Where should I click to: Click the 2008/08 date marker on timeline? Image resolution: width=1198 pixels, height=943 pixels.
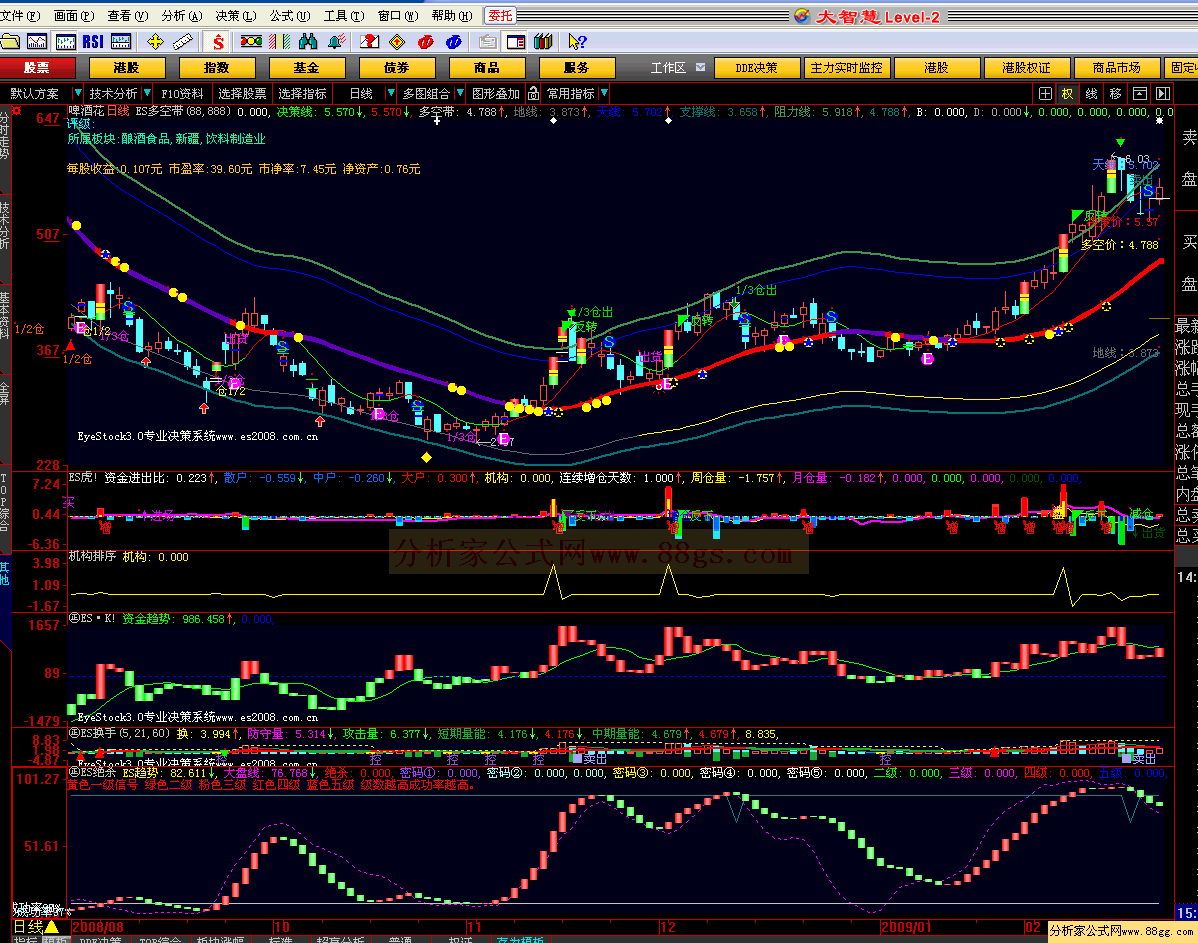[x=98, y=927]
